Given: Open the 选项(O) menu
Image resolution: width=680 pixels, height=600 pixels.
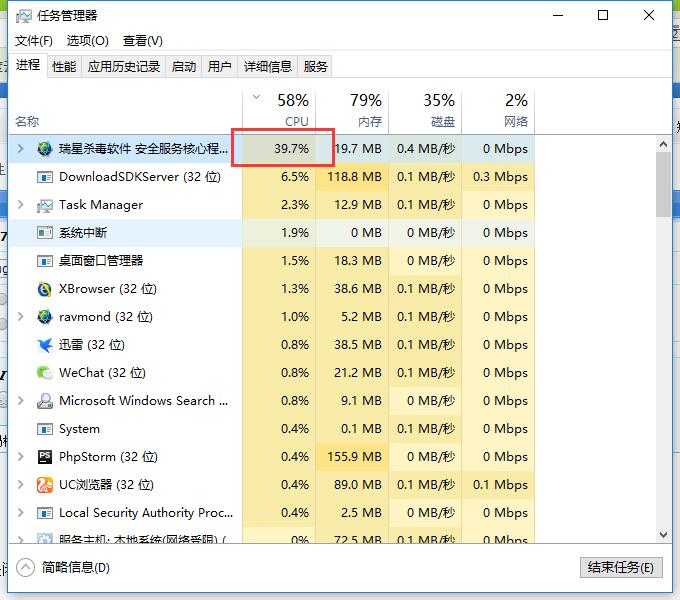Looking at the screenshot, I should tap(88, 41).
